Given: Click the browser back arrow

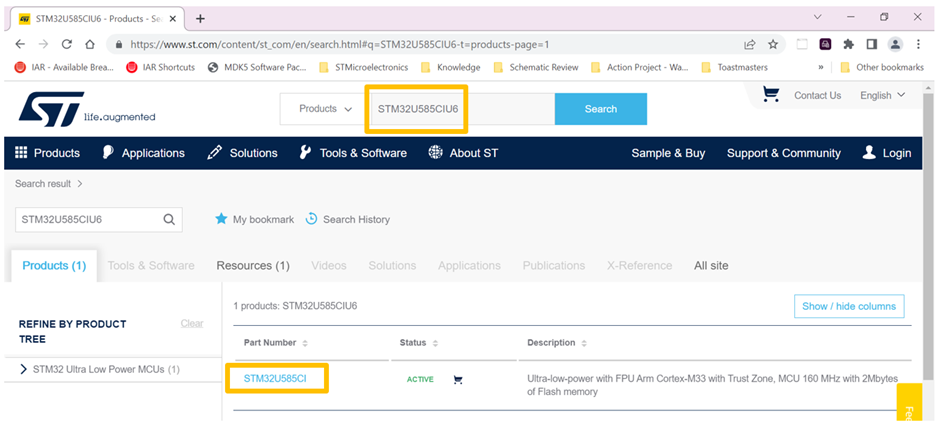Looking at the screenshot, I should click(20, 44).
